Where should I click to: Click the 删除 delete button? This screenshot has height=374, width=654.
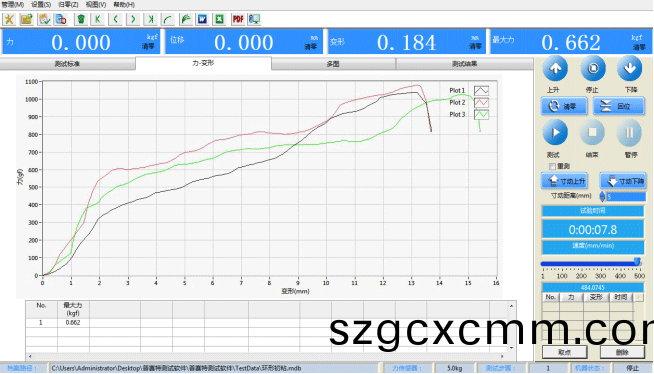click(x=622, y=352)
